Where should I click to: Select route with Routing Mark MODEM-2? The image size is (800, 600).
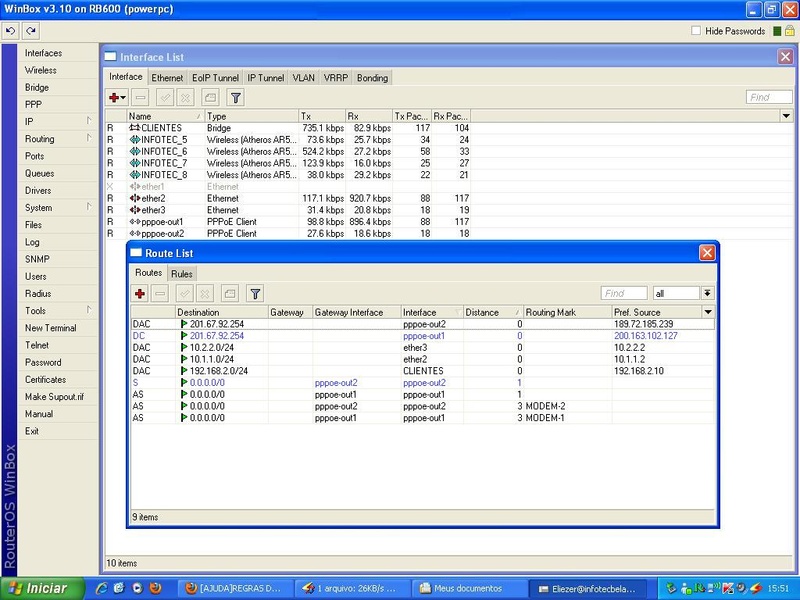(x=422, y=406)
